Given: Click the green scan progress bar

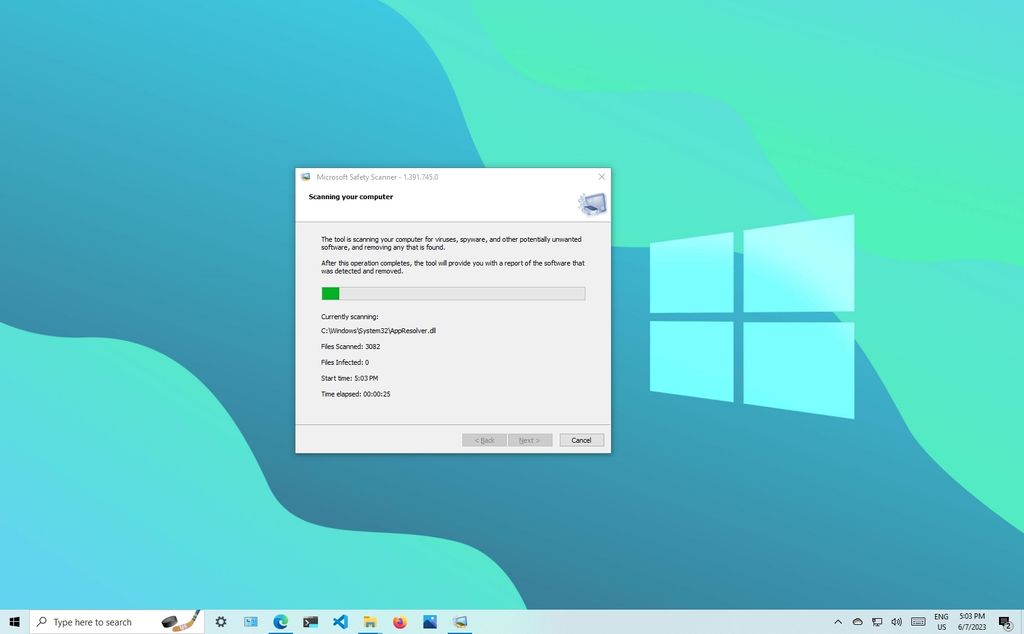Looking at the screenshot, I should [330, 293].
